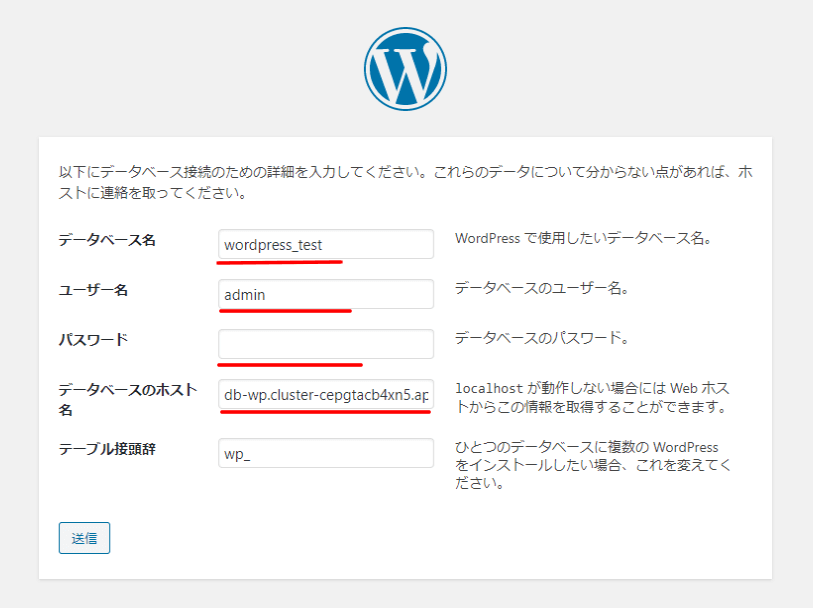The width and height of the screenshot is (813, 608).
Task: Click the intro paragraph starting 以下にデータベース接続
Action: (405, 182)
